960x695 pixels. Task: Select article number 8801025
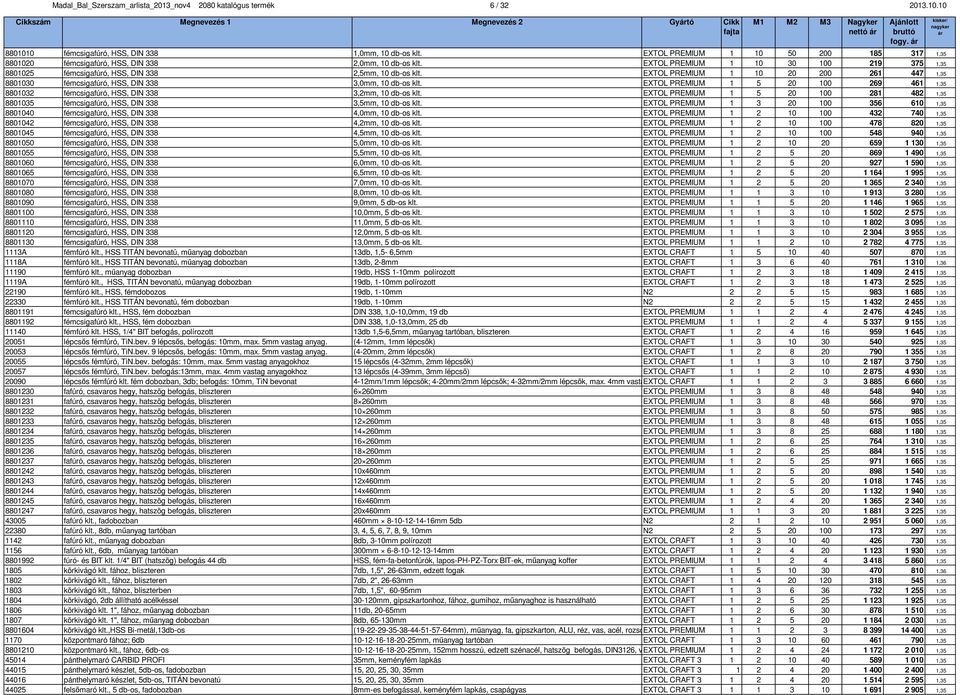(x=20, y=73)
